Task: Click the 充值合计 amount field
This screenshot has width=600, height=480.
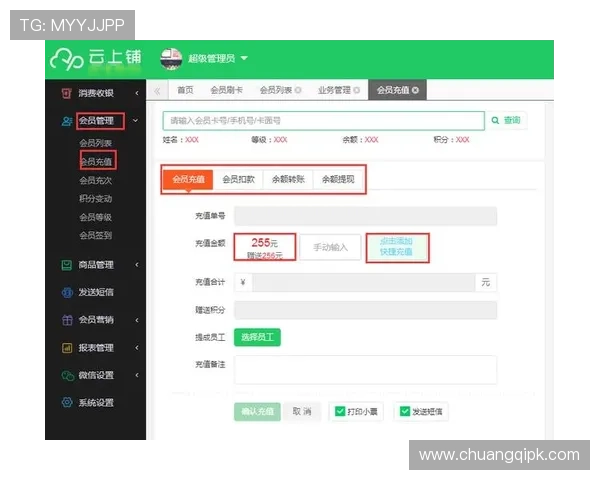Action: point(364,282)
